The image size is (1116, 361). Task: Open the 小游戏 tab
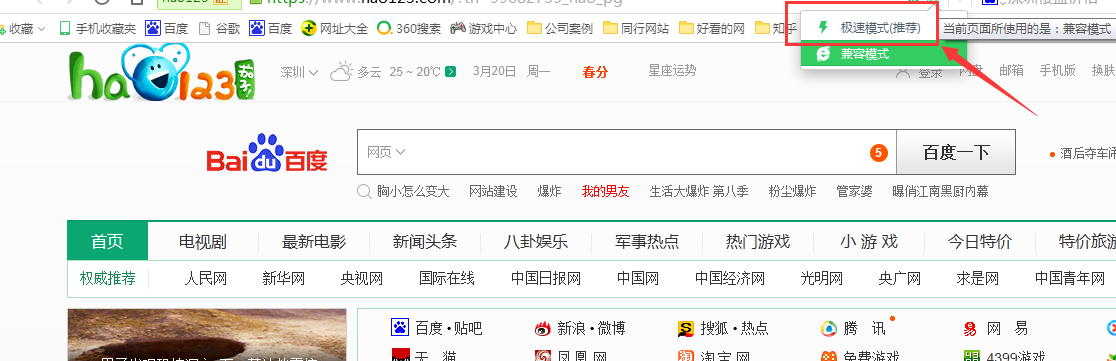coord(869,241)
